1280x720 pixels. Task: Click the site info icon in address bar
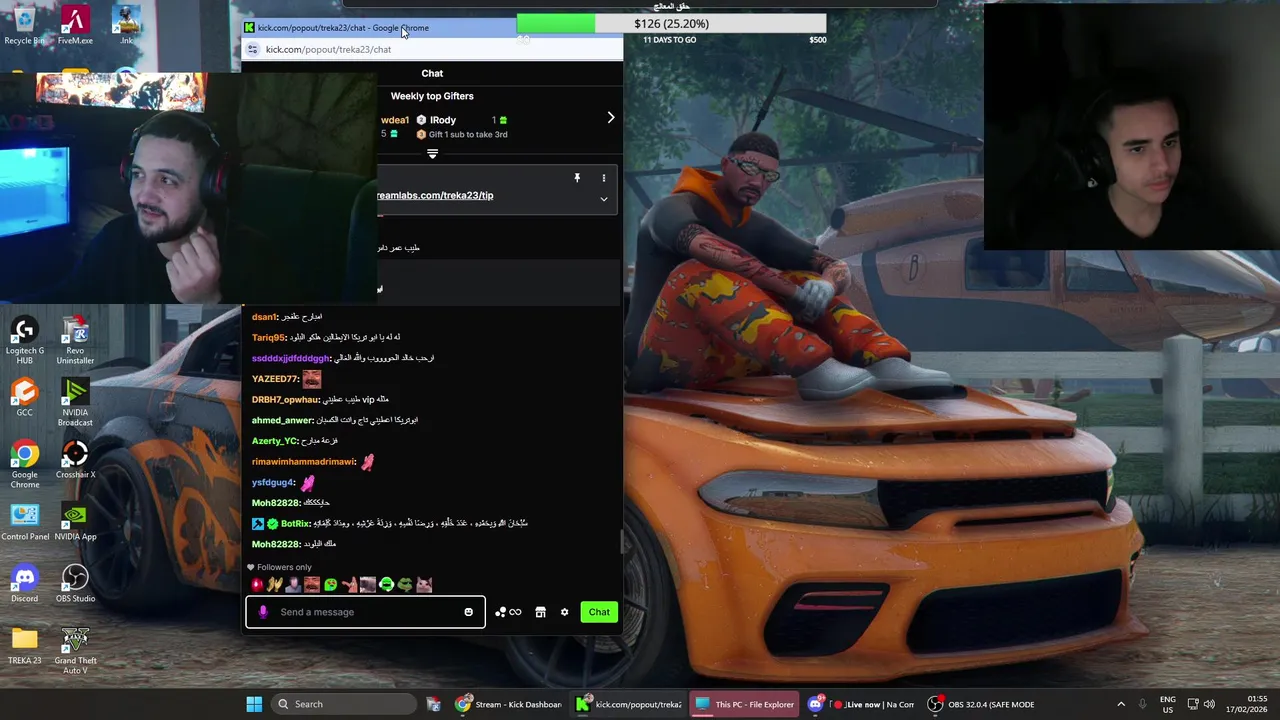[252, 49]
